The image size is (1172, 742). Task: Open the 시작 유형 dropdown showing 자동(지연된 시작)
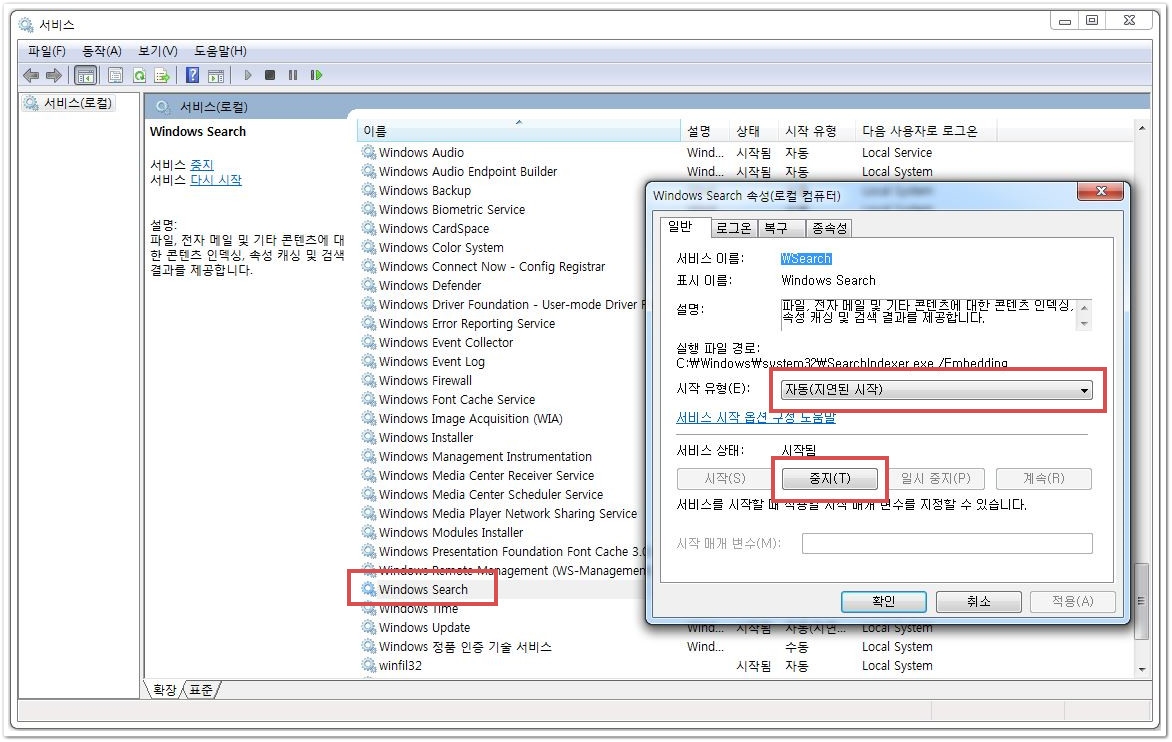pos(937,389)
